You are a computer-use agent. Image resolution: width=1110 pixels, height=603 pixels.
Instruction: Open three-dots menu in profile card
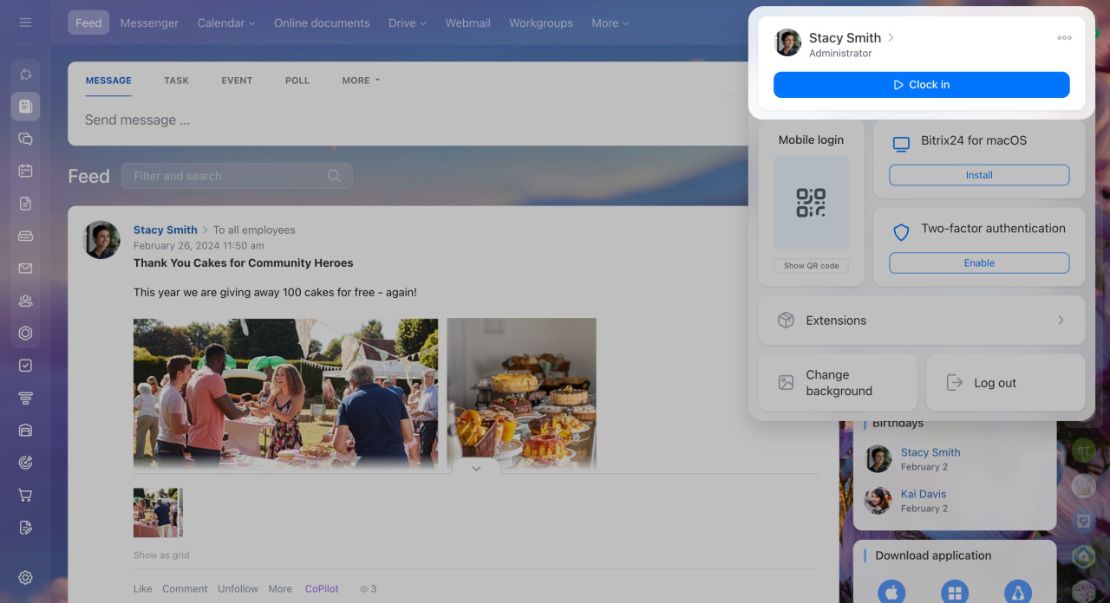(1064, 38)
